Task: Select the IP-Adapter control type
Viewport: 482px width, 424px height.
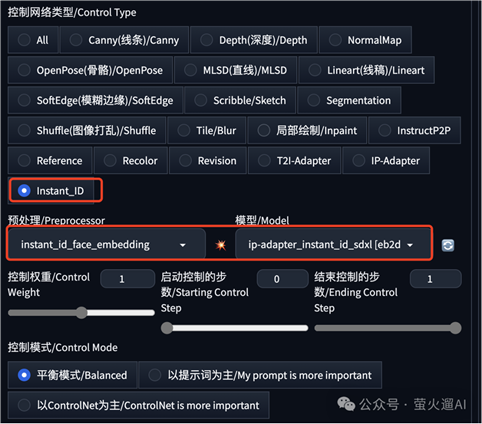Action: [386, 161]
